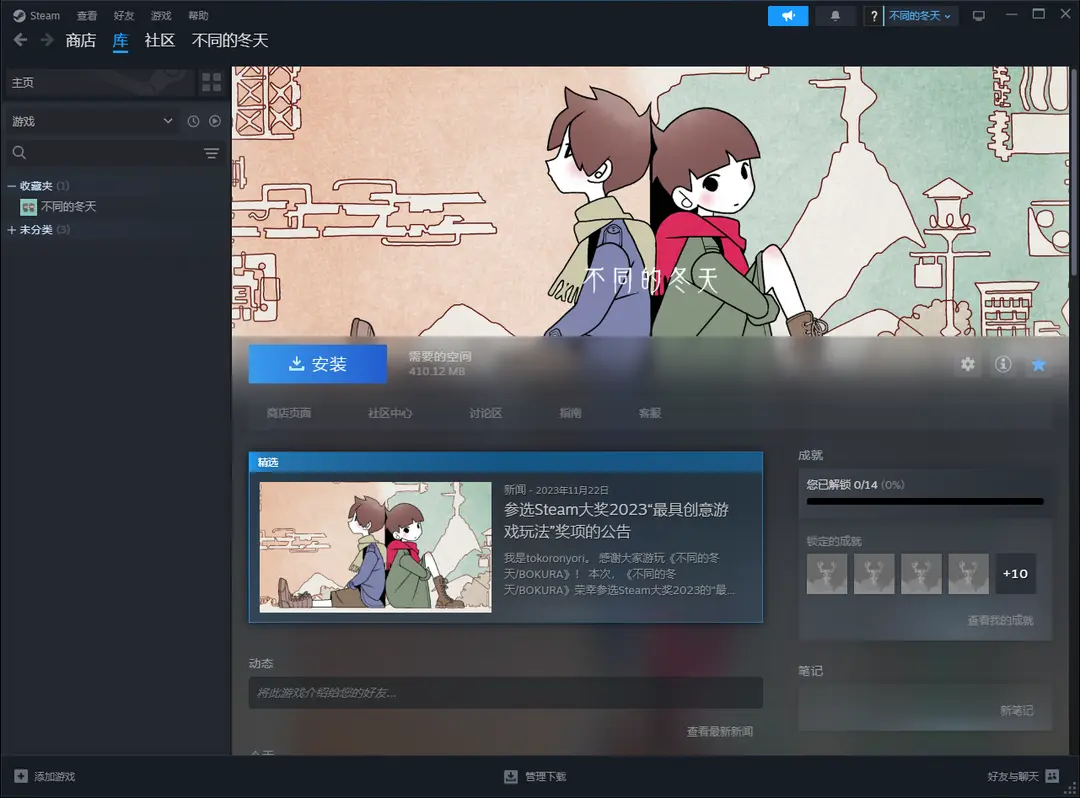Go back with the left arrow
Screen dimensions: 1080x798
[x=21, y=40]
